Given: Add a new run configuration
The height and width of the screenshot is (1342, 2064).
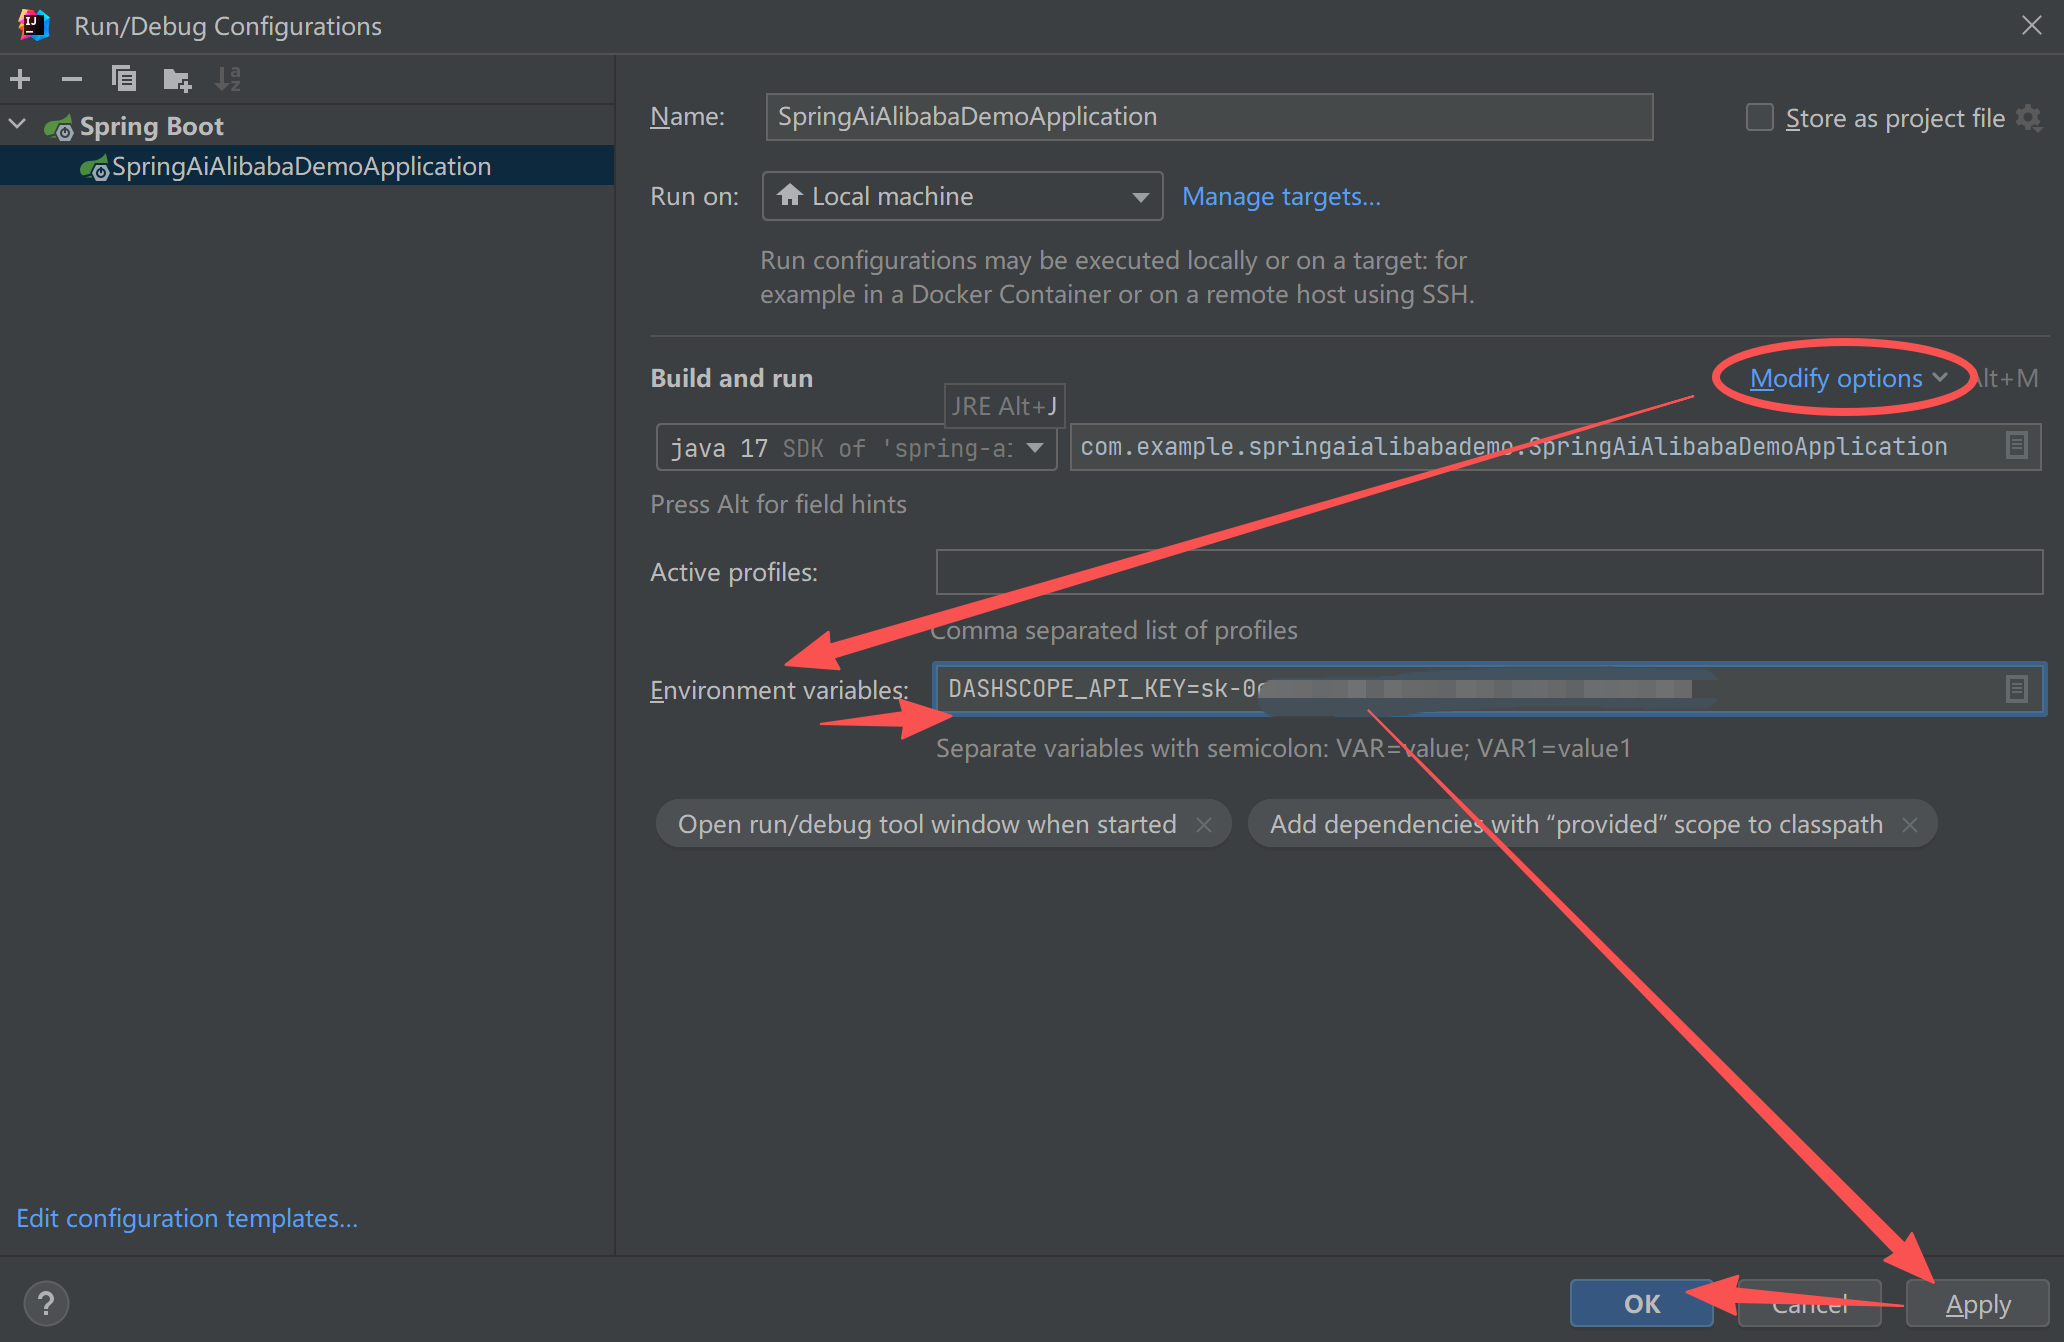Looking at the screenshot, I should point(20,79).
